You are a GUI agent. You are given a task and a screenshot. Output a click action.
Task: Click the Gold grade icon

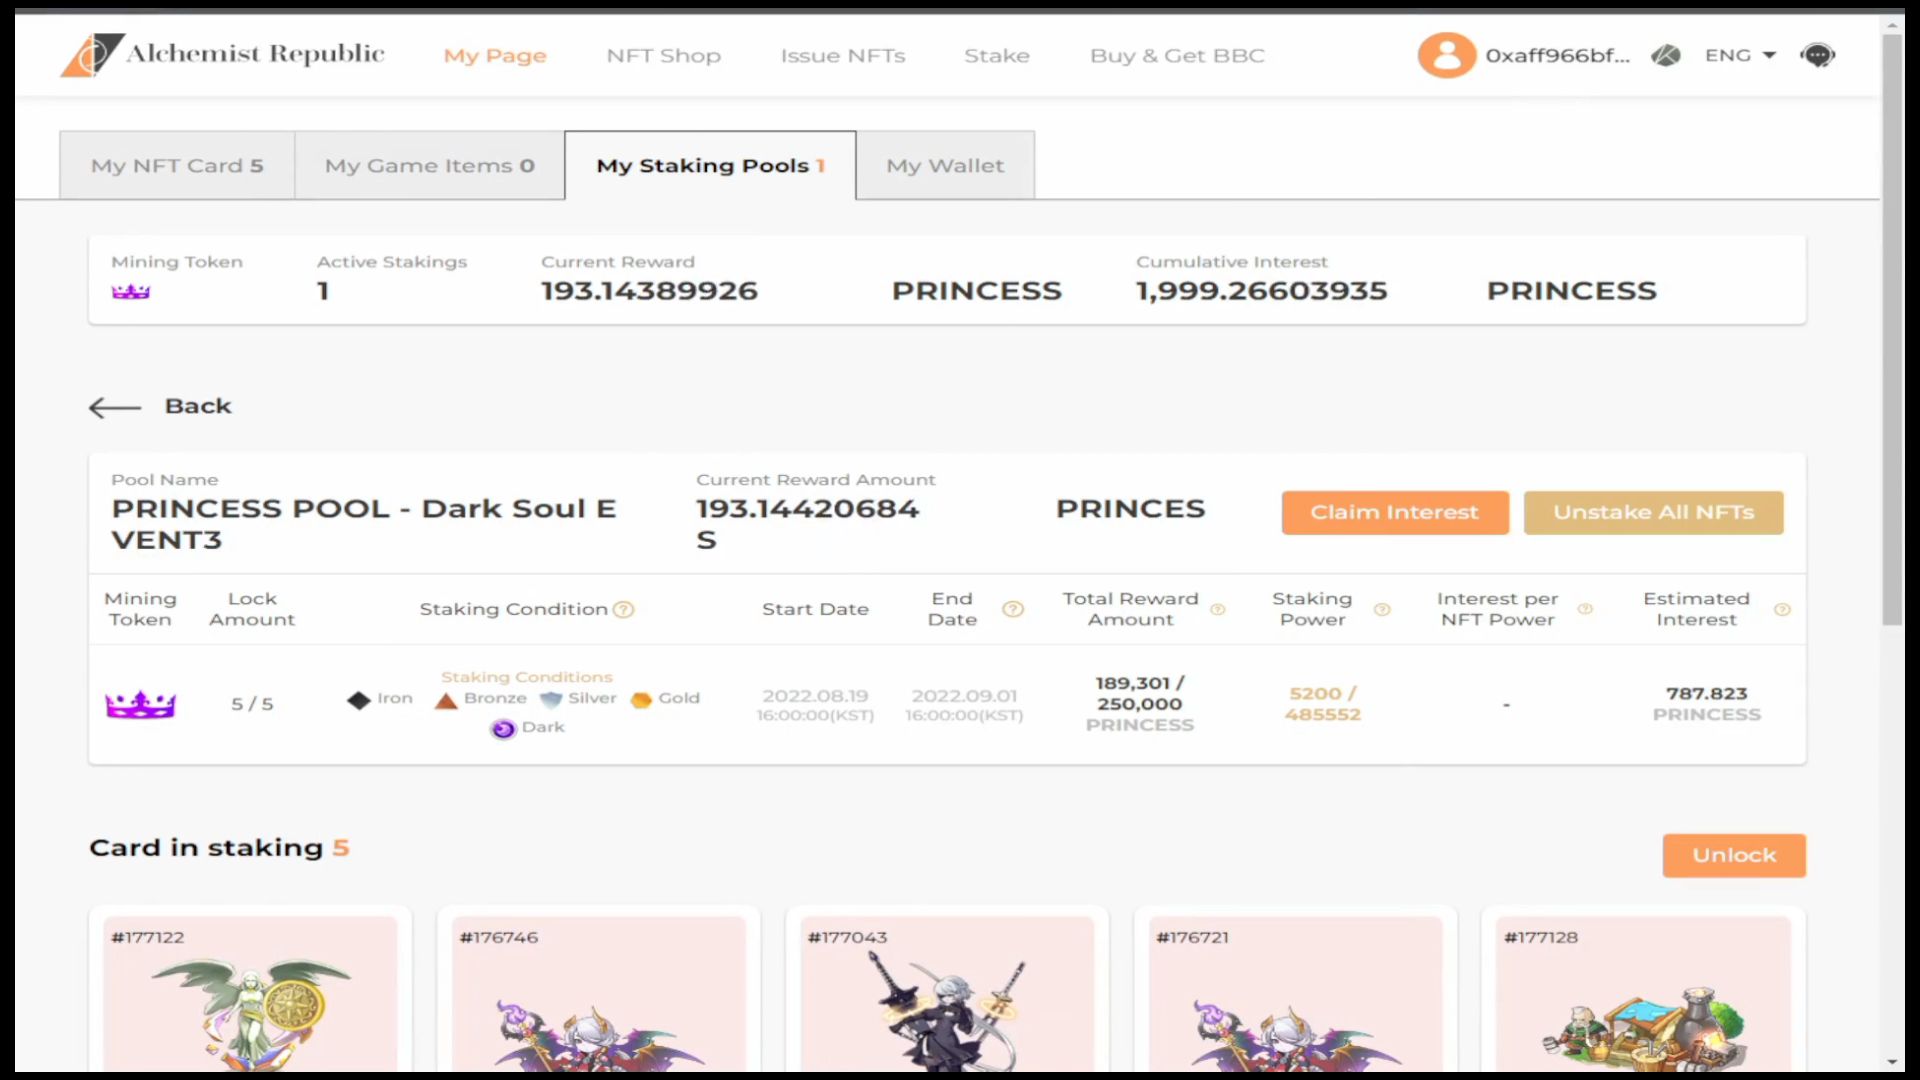pos(642,699)
